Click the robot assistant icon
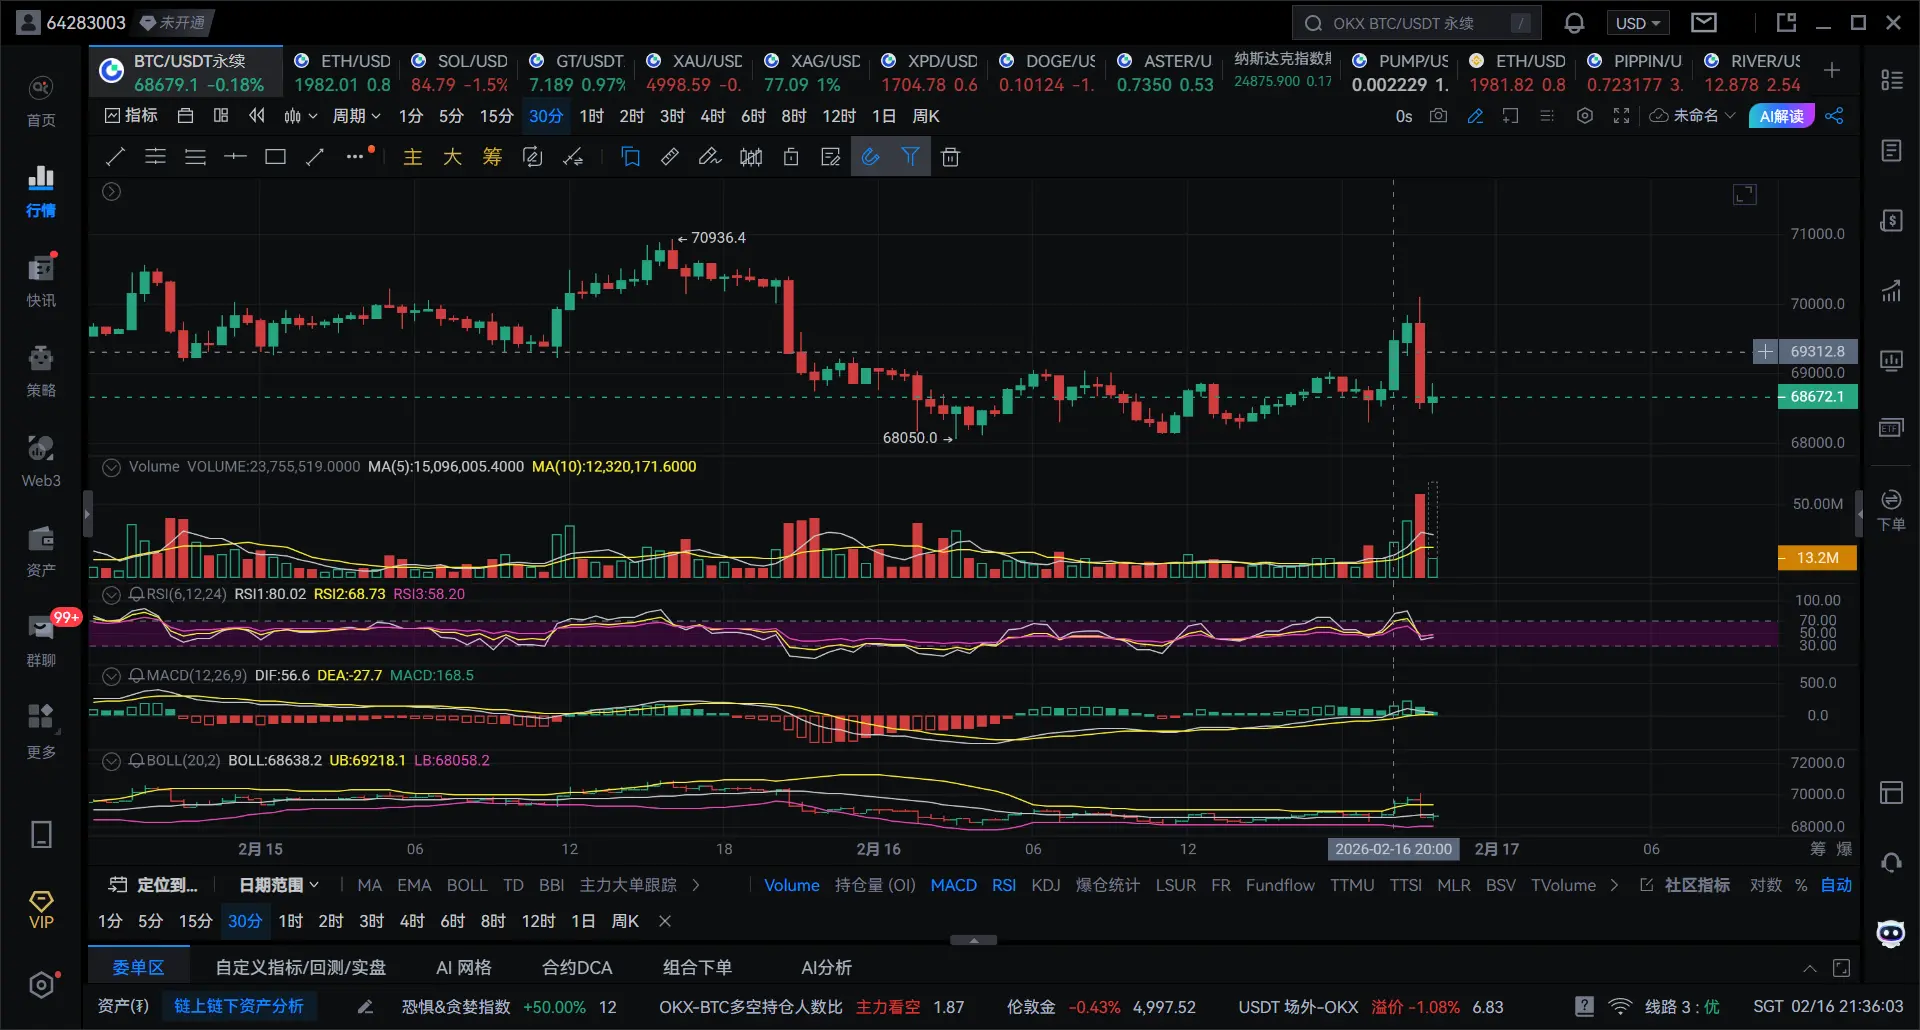 tap(1891, 933)
